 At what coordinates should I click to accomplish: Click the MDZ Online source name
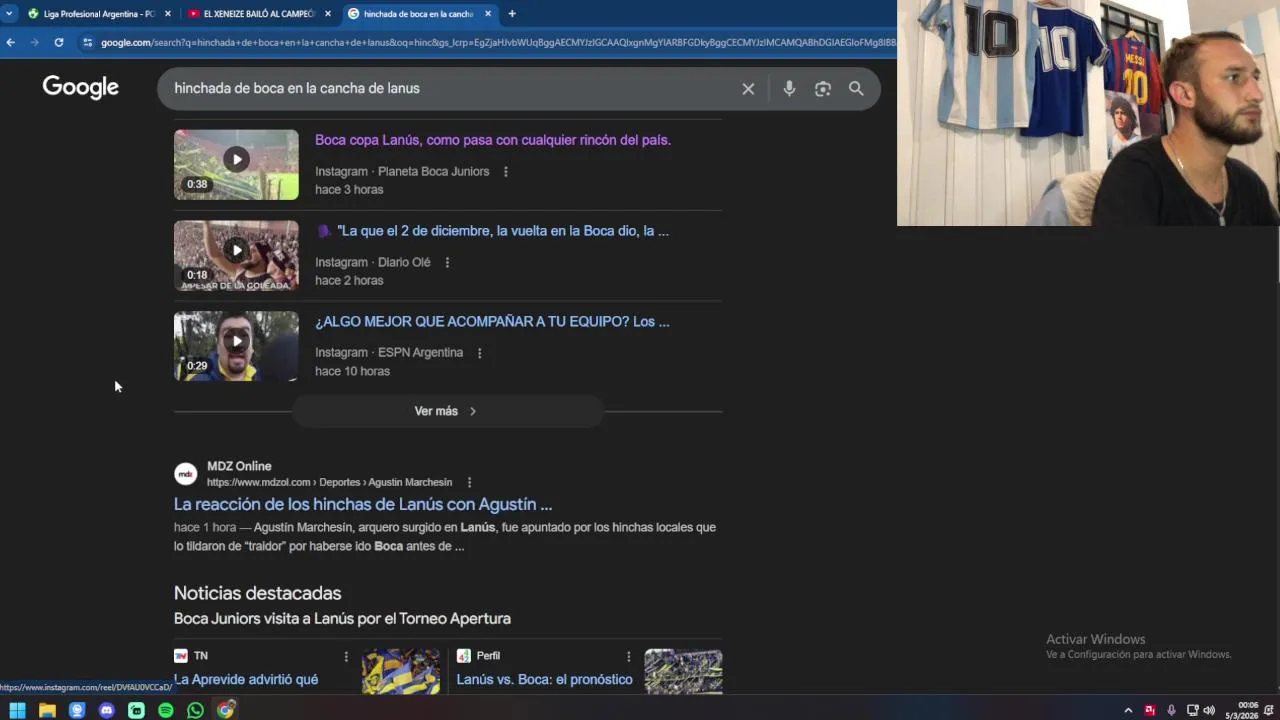pos(239,466)
